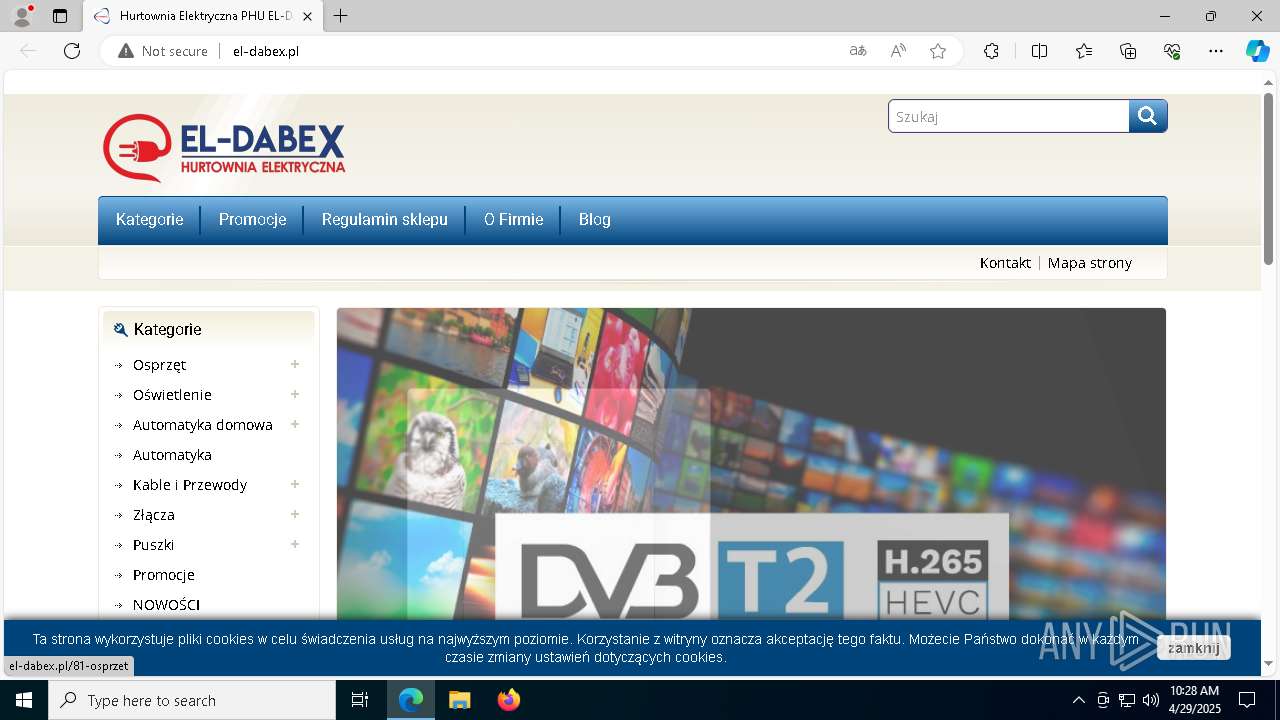Viewport: 1280px width, 720px height.
Task: Click the Not secure warning icon
Action: (x=126, y=51)
